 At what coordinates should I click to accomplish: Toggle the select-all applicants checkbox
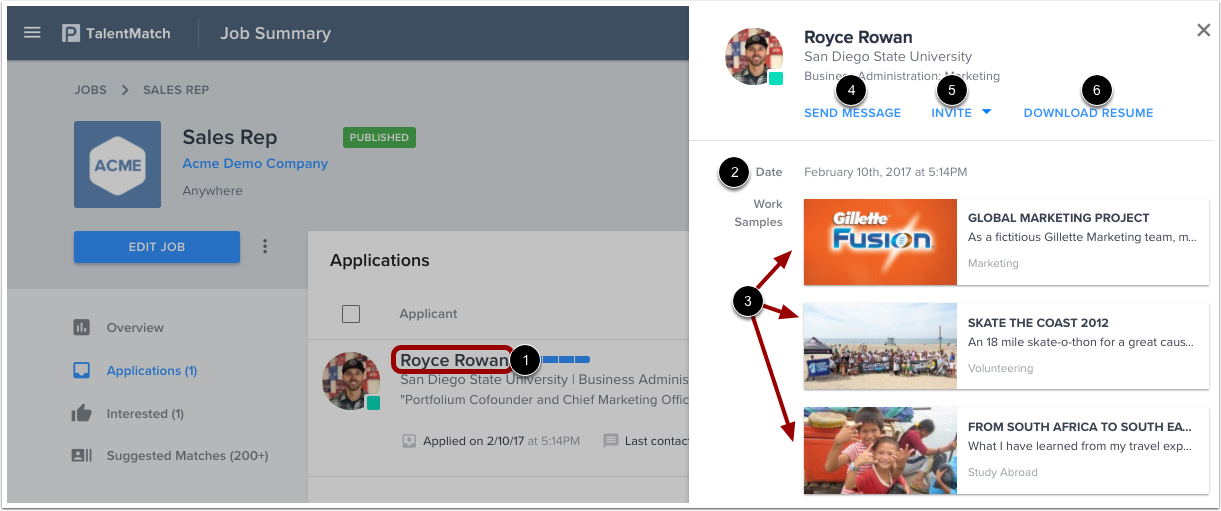(x=351, y=314)
